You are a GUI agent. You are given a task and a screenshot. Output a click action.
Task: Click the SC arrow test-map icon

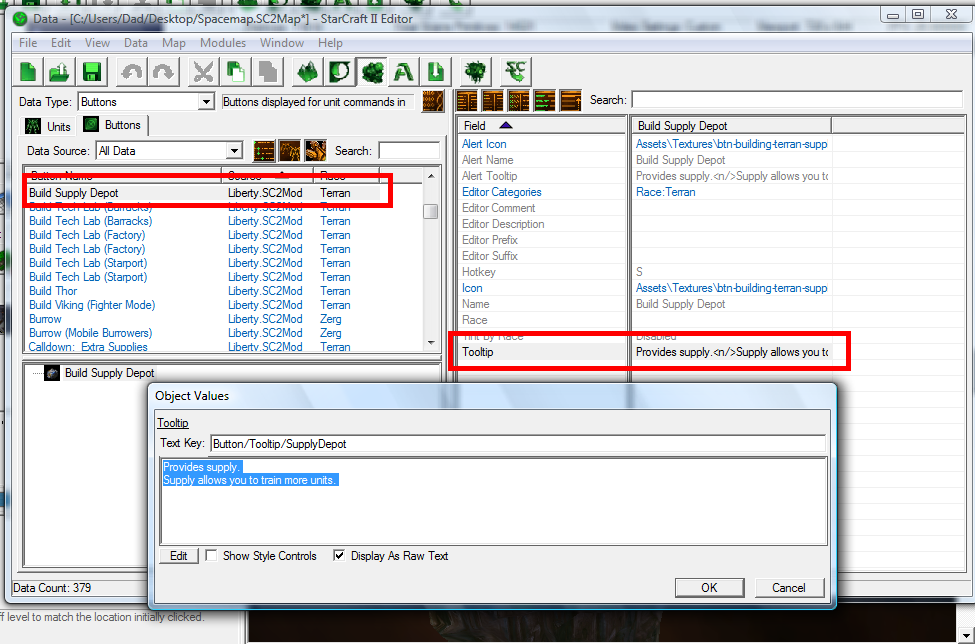[515, 72]
